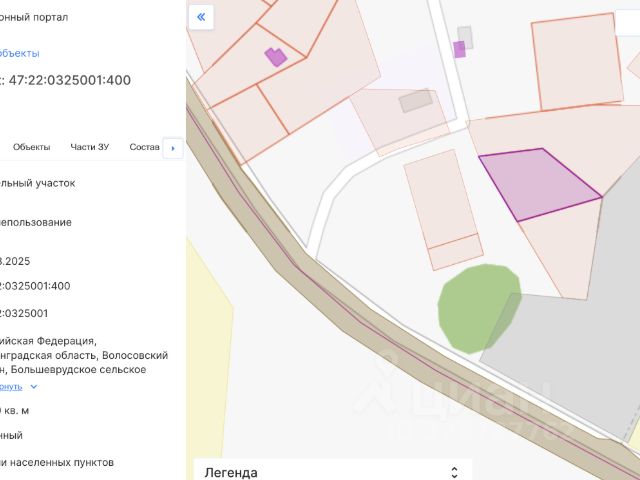Switch to the Объекты tab
Image resolution: width=640 pixels, height=480 pixels.
(x=31, y=147)
